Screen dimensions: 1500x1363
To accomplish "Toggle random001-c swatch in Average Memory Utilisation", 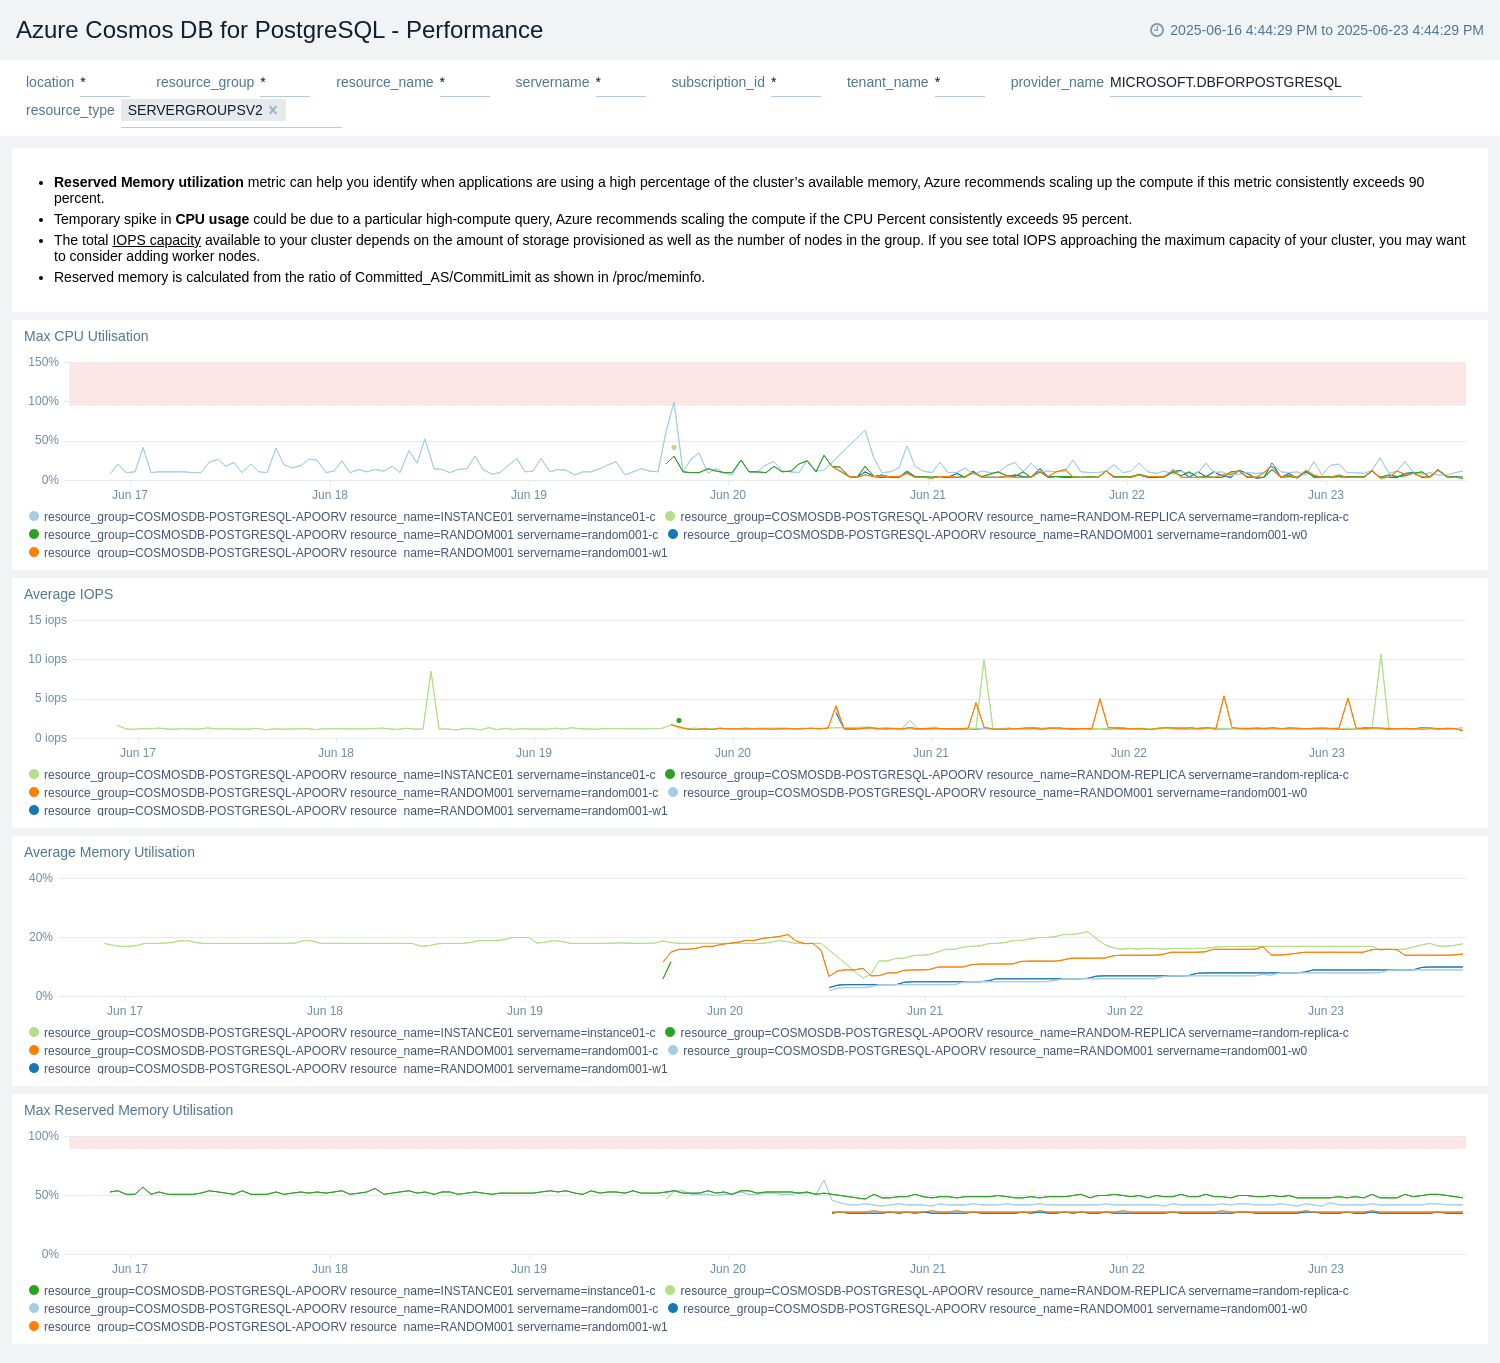I will click(x=34, y=1051).
